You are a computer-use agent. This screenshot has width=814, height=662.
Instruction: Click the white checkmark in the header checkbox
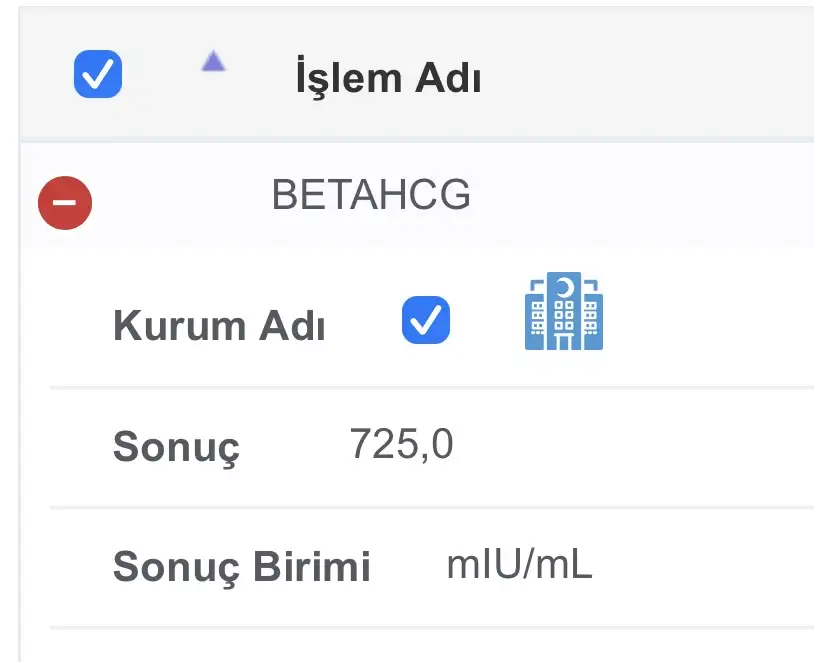98,74
